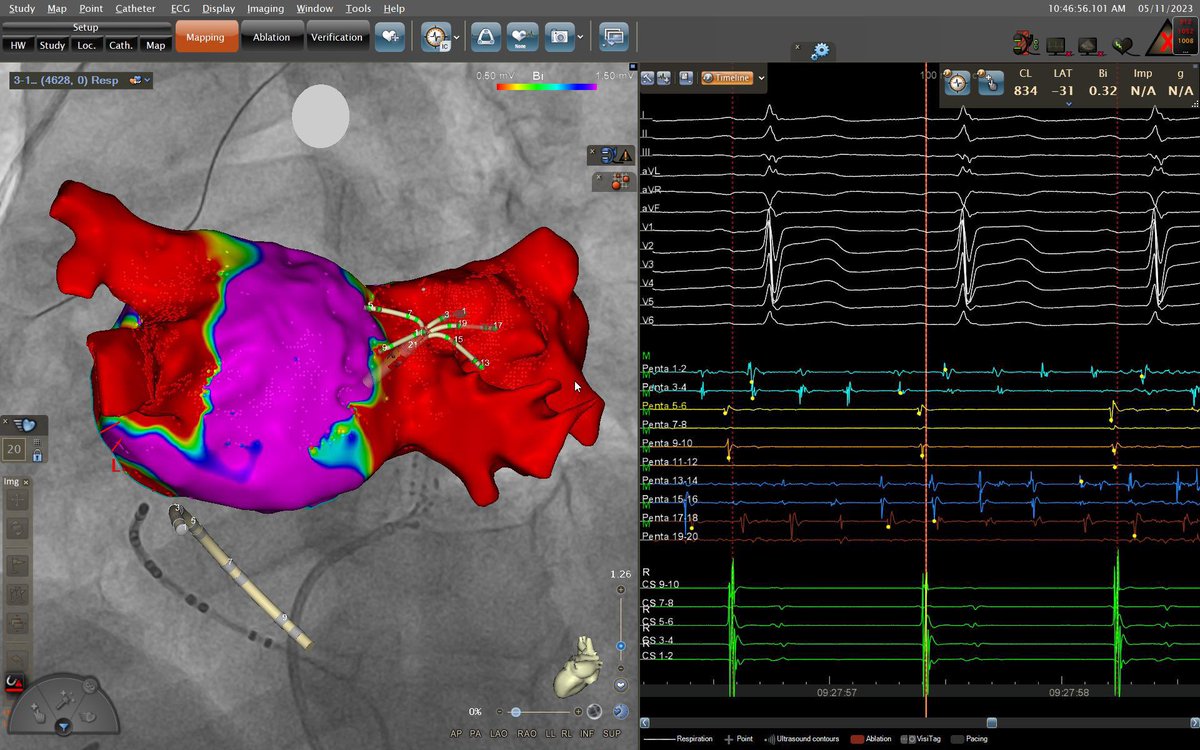Switch to the Ablation tab
This screenshot has height=750, width=1200.
point(271,37)
